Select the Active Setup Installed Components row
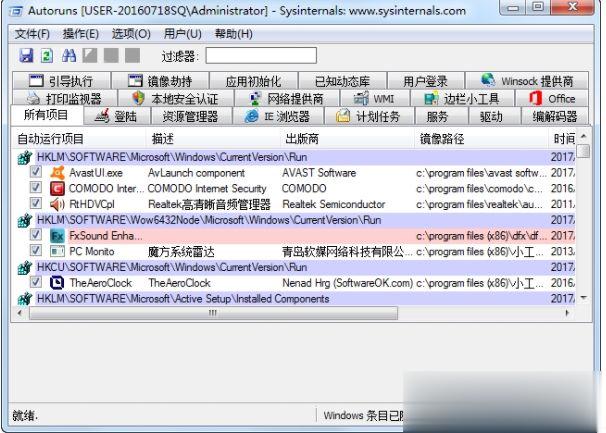The height and width of the screenshot is (433, 606). [294, 298]
